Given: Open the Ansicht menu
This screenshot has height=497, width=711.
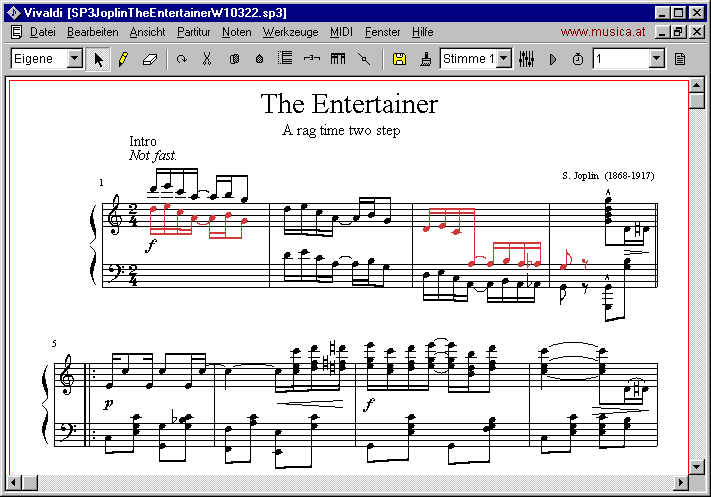Looking at the screenshot, I should tap(147, 32).
